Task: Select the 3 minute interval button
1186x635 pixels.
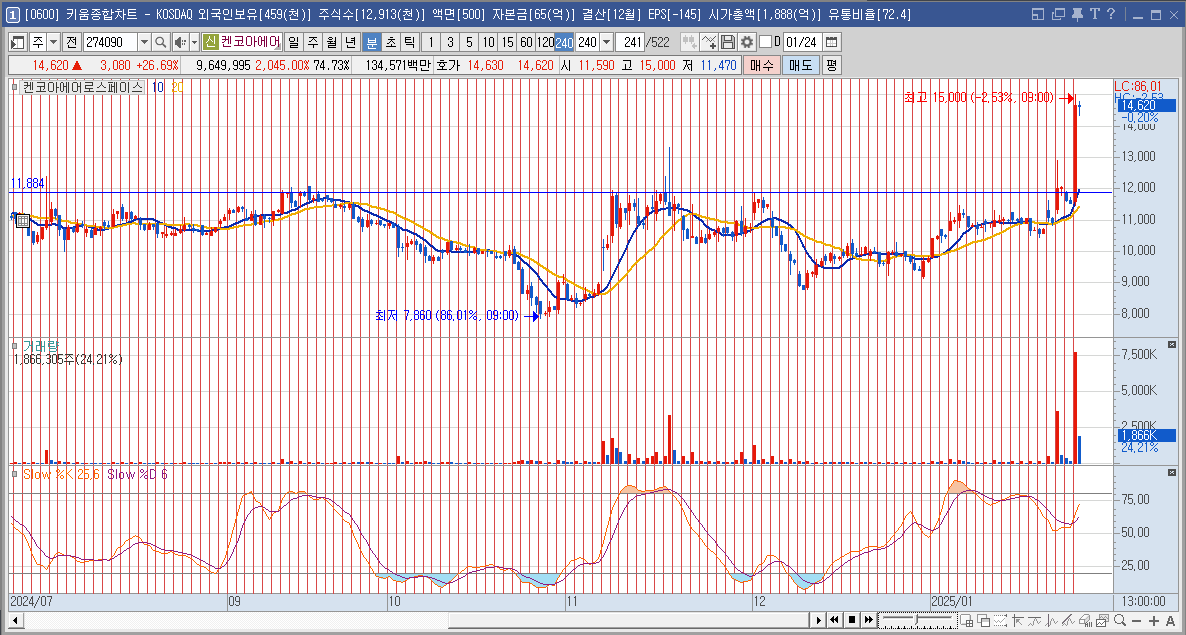Action: tap(450, 42)
